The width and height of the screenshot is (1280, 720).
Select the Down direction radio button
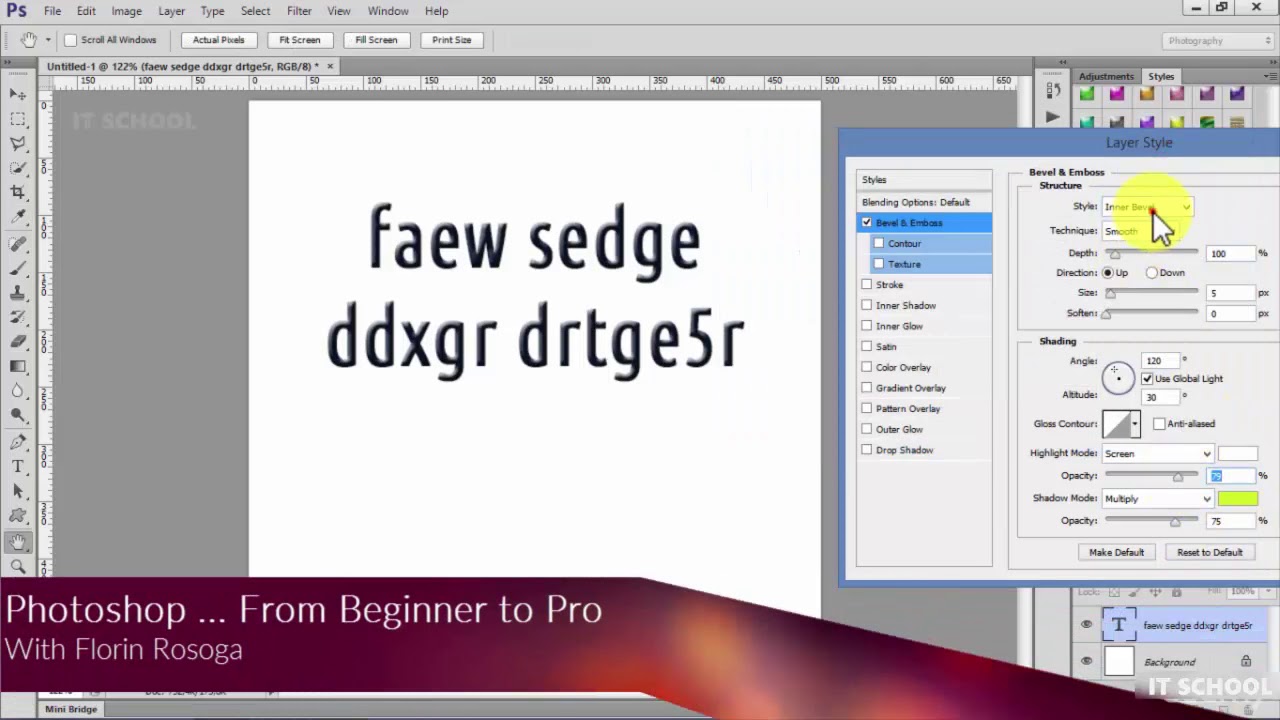pyautogui.click(x=1152, y=273)
